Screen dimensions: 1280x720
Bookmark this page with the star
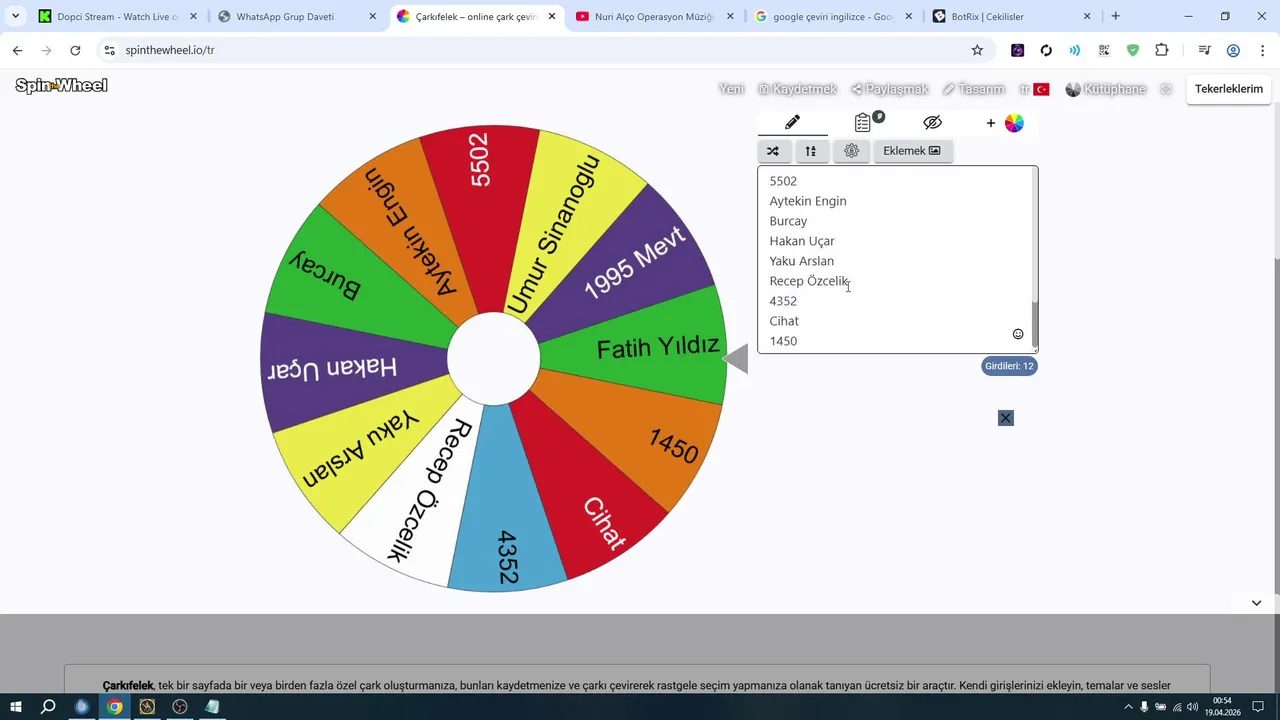[x=977, y=50]
